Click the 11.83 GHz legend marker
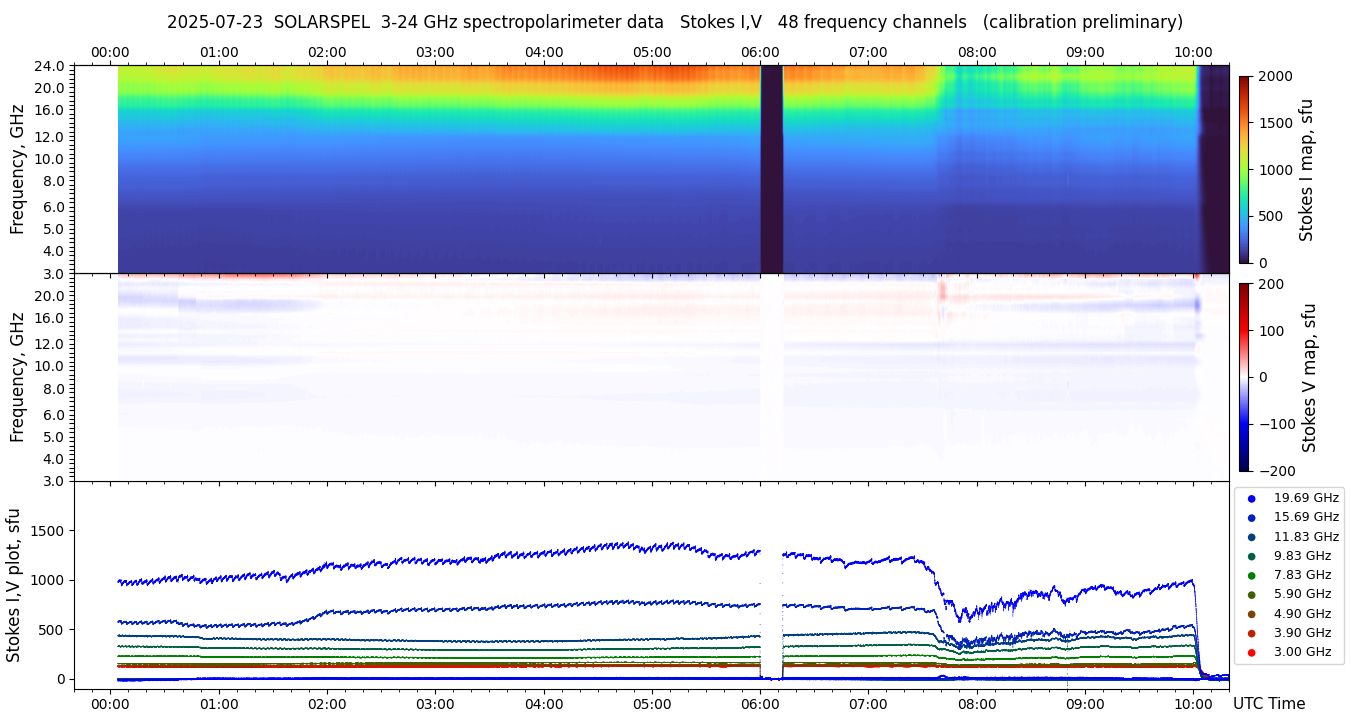The width and height of the screenshot is (1350, 725). [1251, 537]
